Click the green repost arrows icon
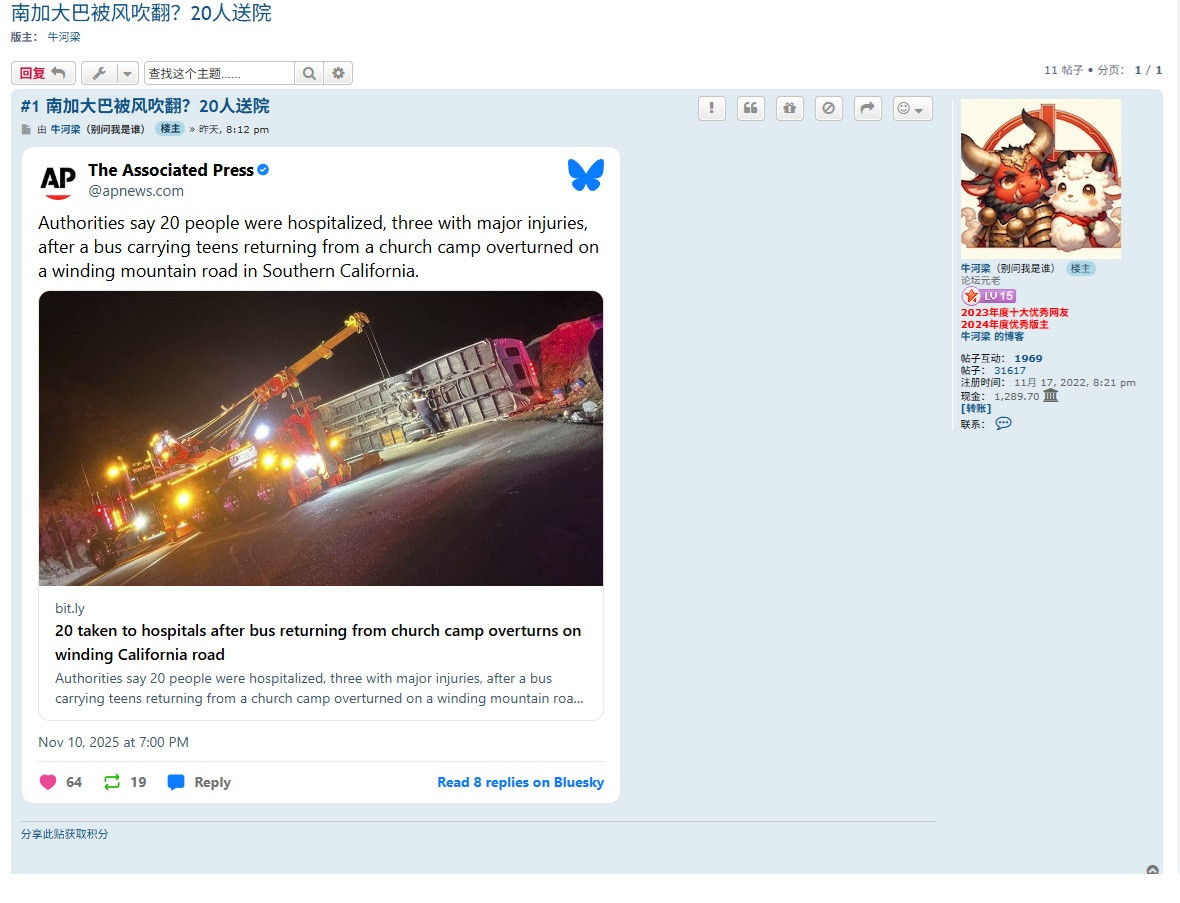 click(x=111, y=782)
